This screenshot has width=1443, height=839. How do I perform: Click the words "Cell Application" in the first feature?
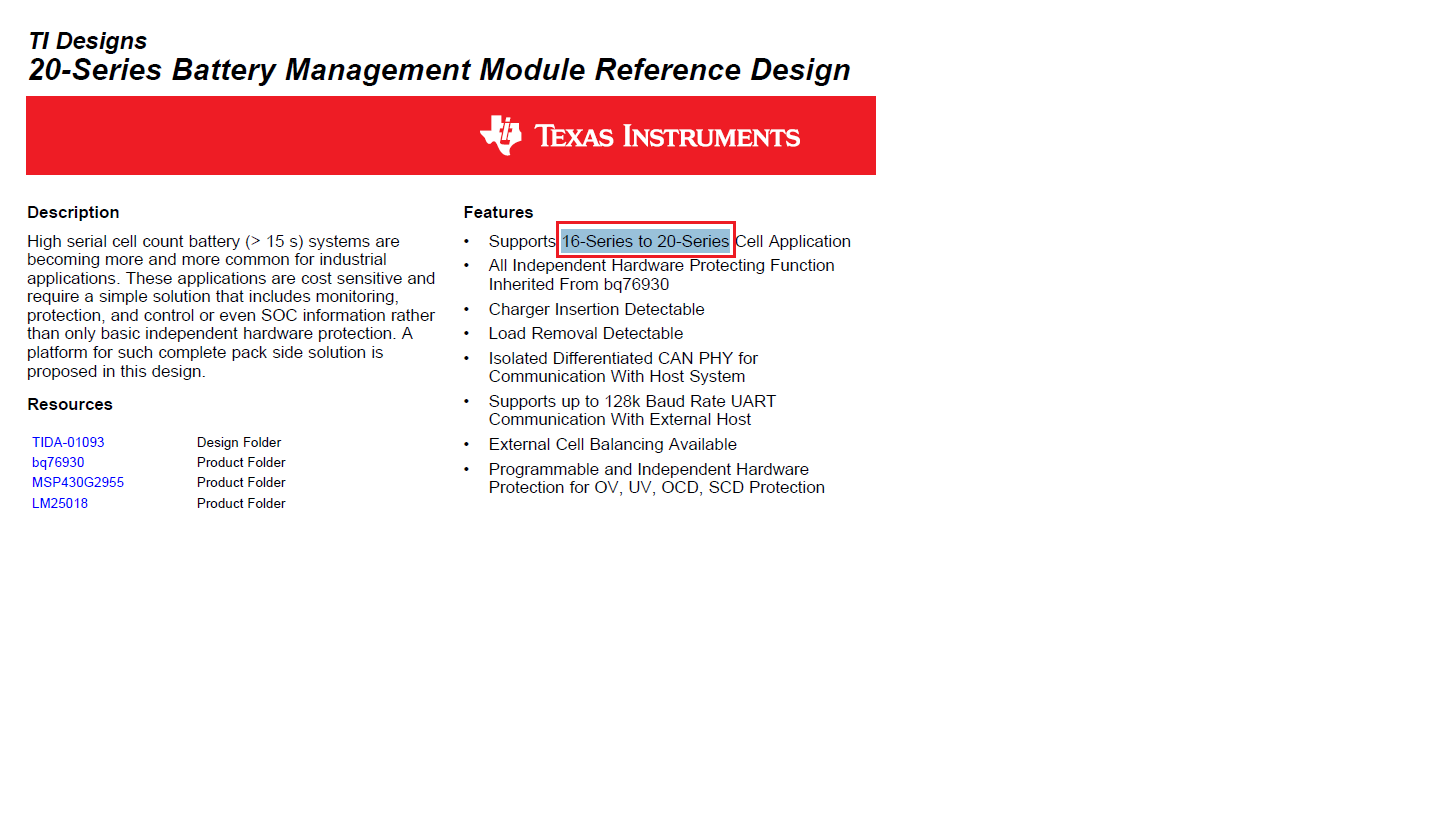coord(793,241)
